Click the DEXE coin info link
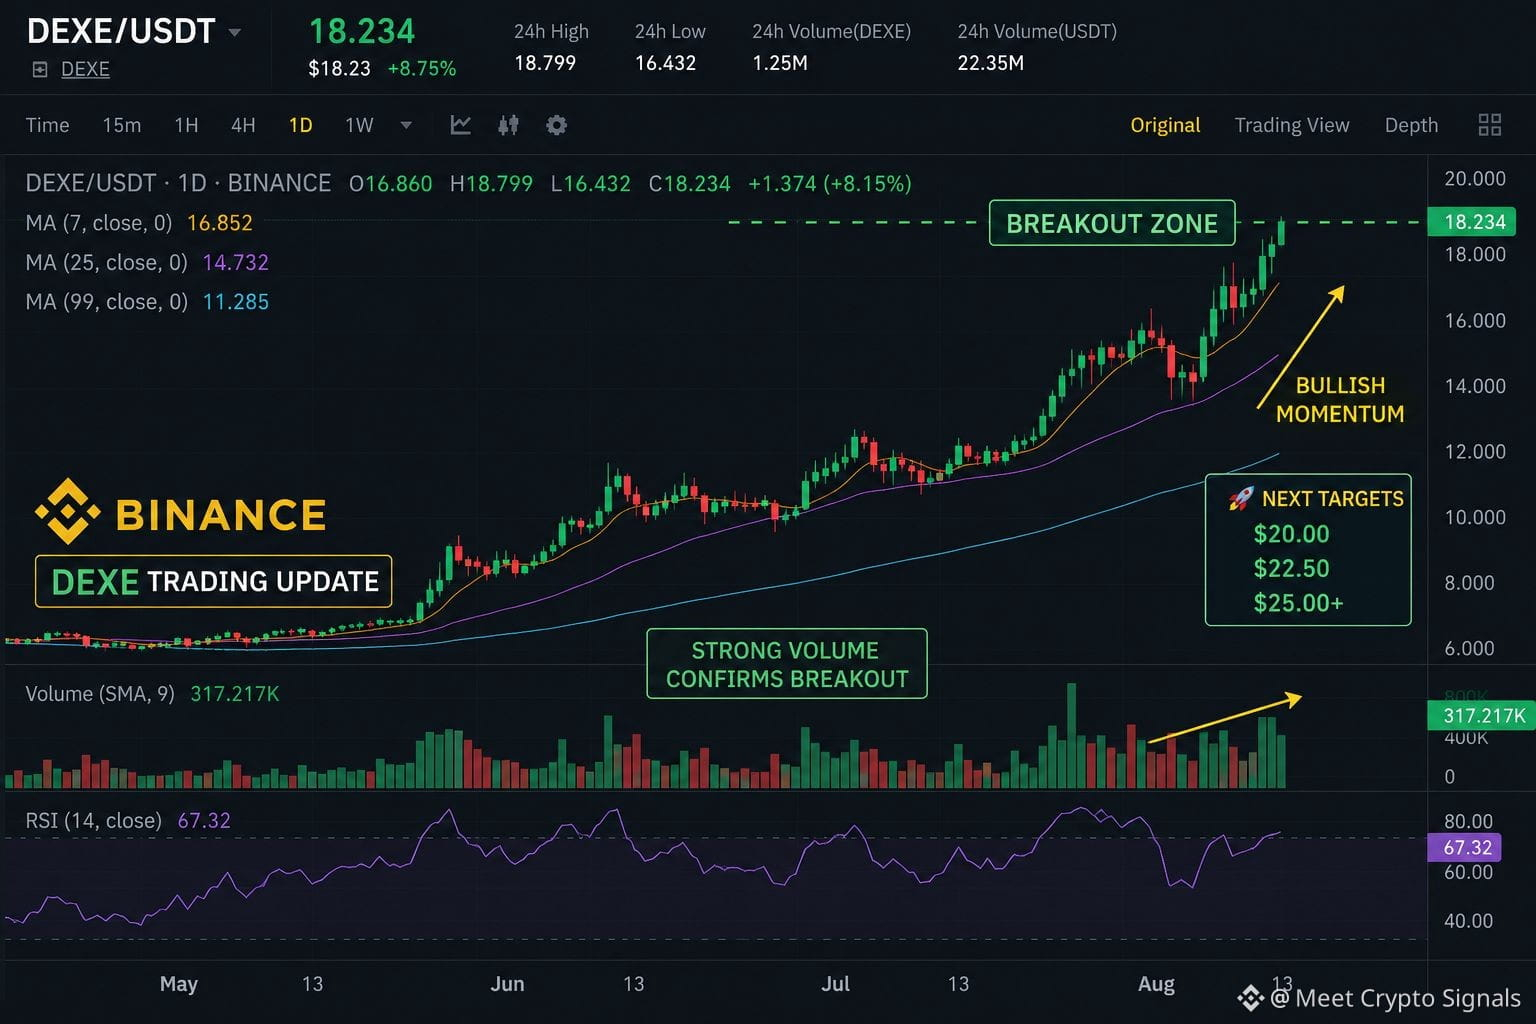 point(85,69)
